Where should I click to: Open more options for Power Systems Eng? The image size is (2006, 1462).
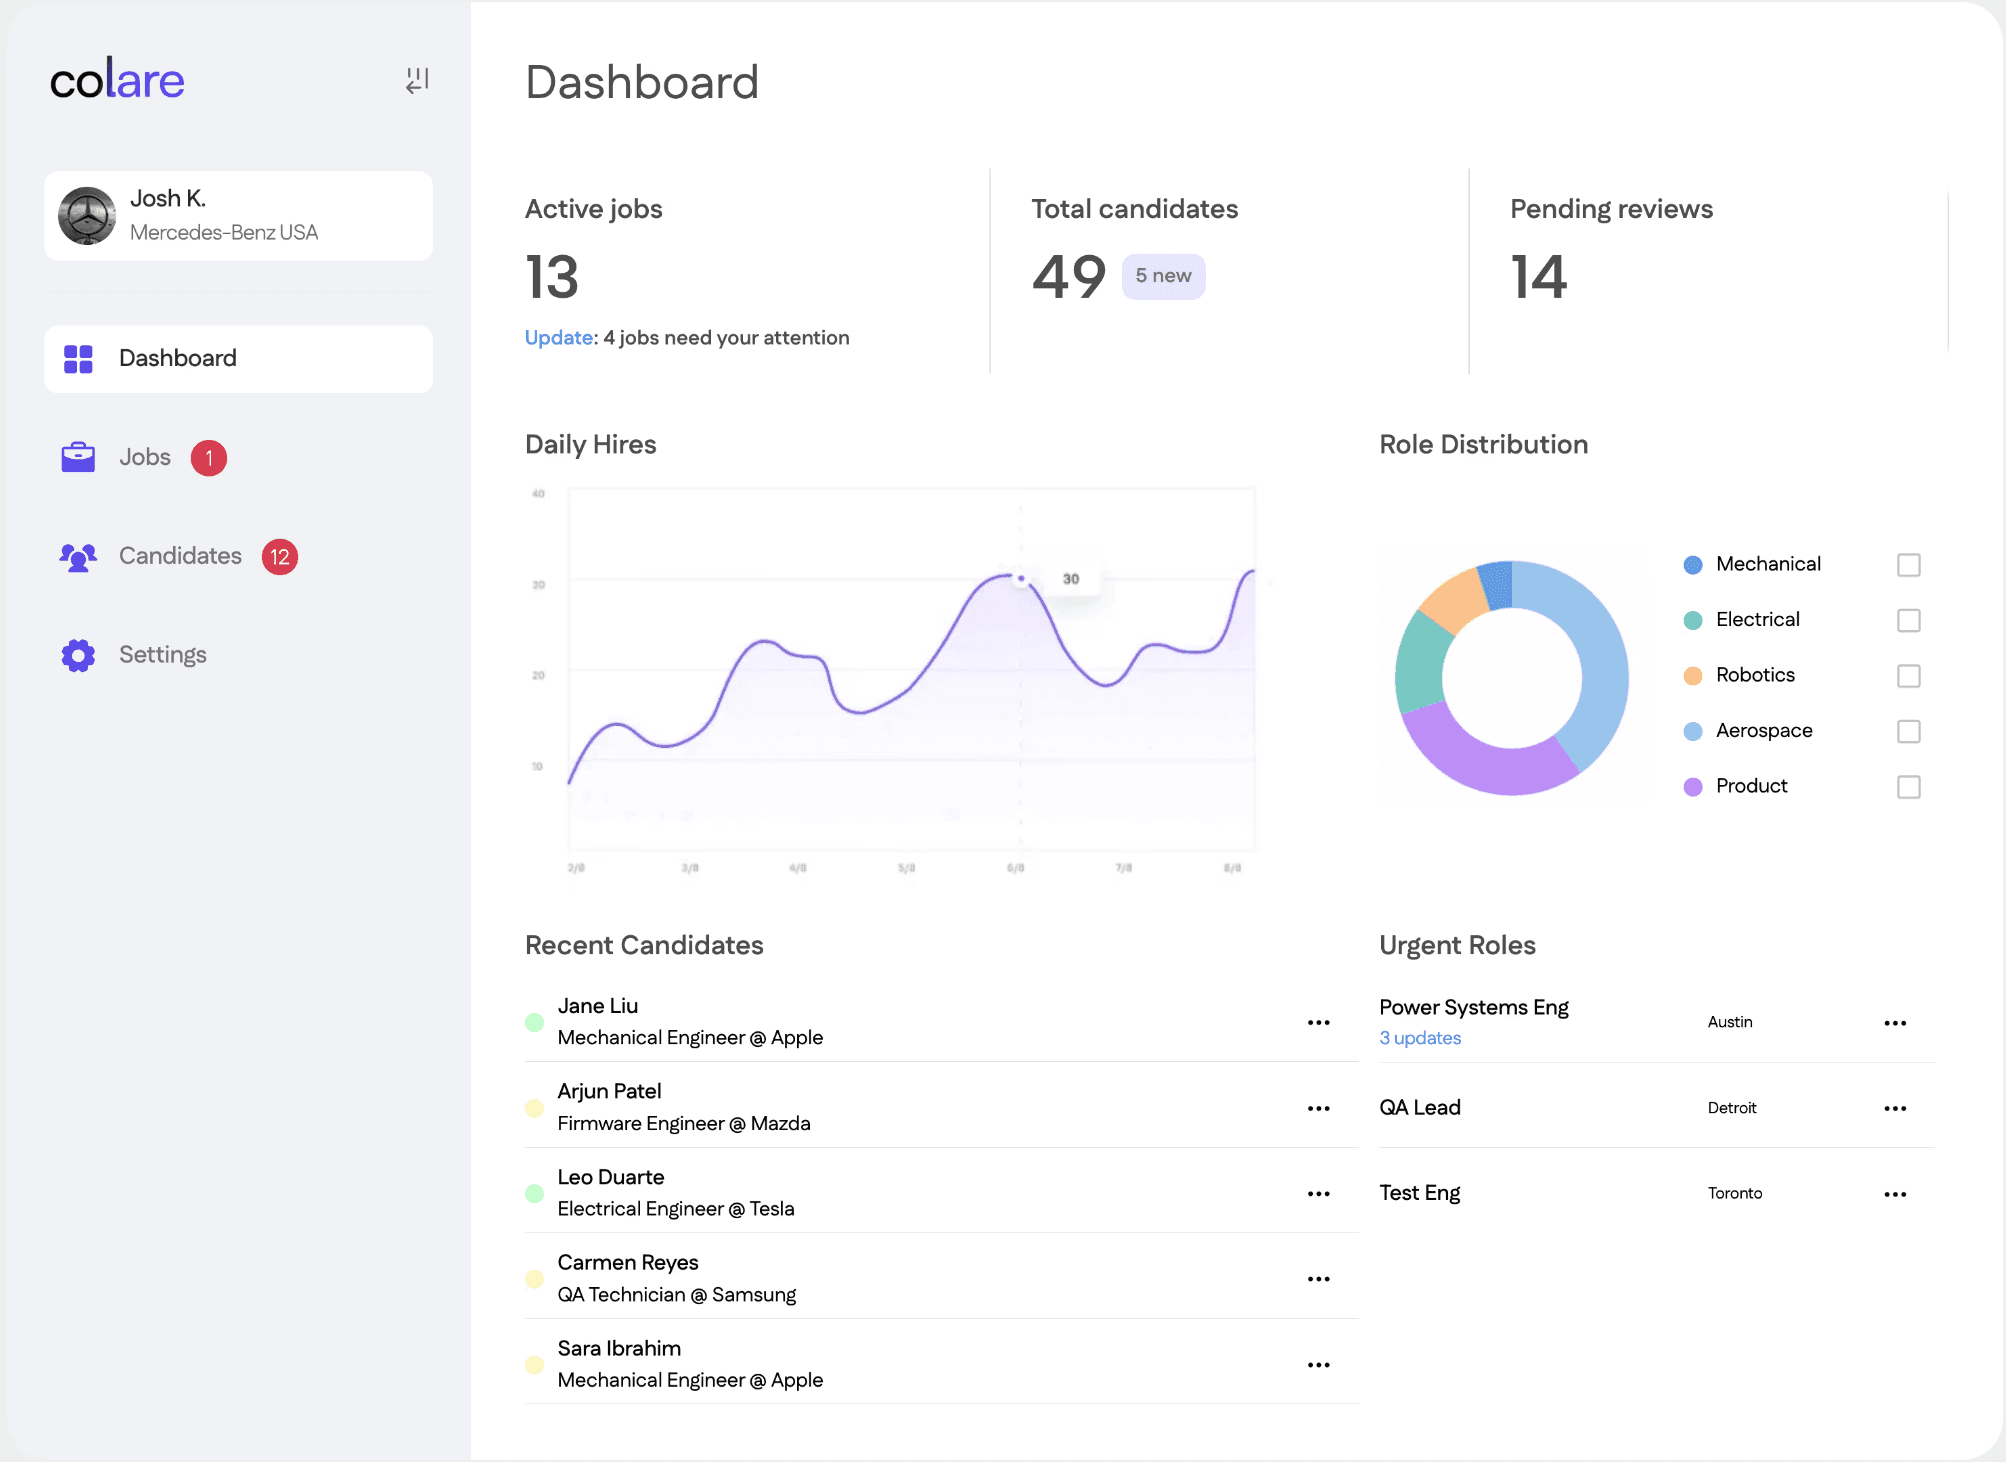click(x=1894, y=1023)
